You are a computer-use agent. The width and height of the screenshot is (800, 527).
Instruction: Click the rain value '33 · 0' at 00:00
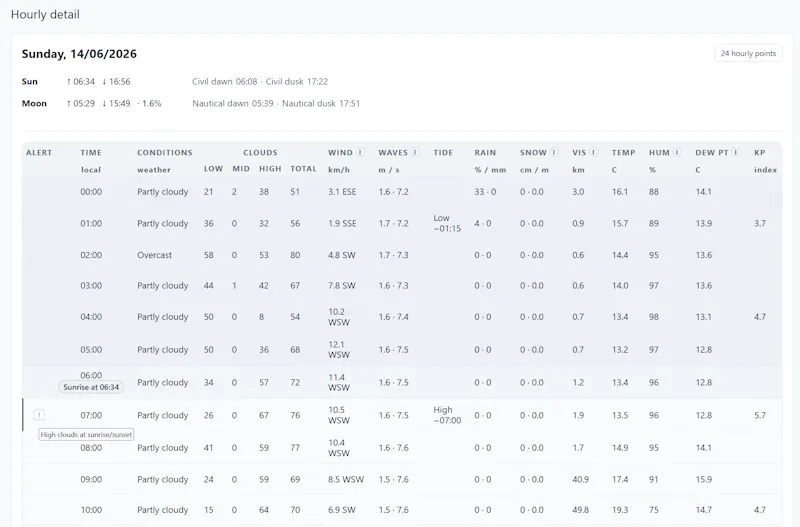click(x=485, y=192)
